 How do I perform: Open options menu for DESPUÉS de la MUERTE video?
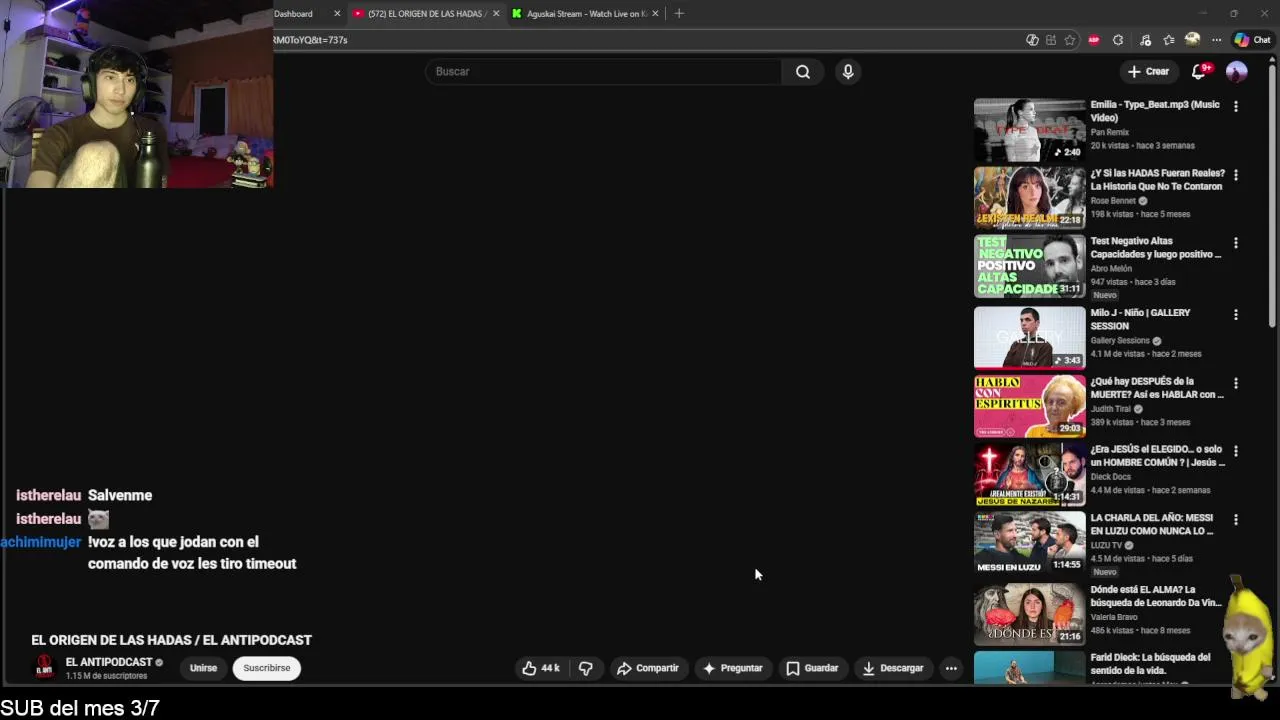coord(1236,383)
